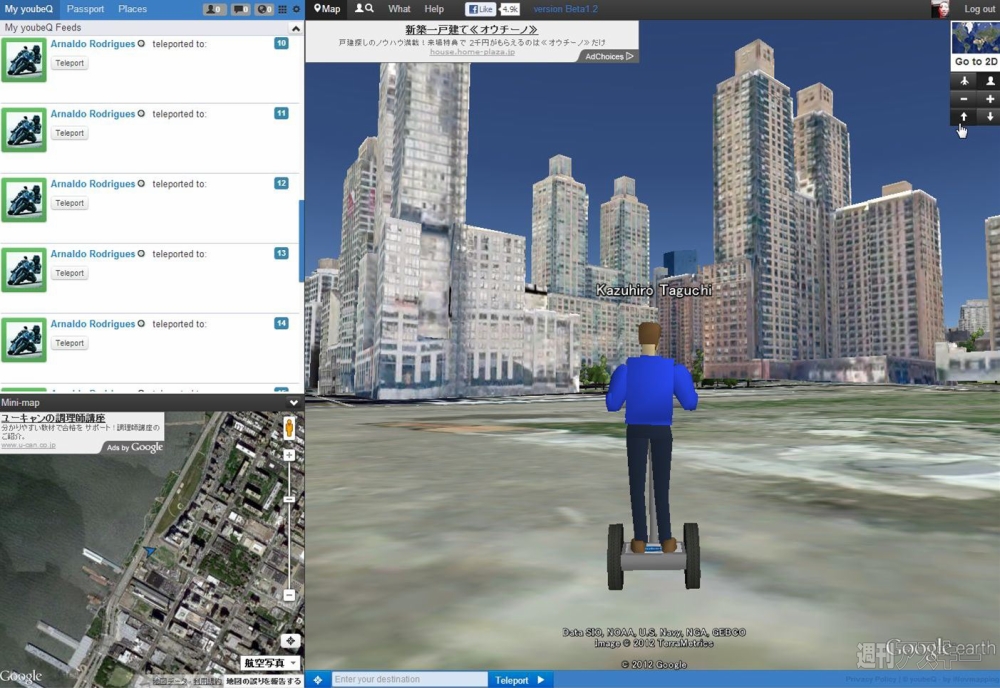Viewport: 1000px width, 688px height.
Task: Open Arnaldo Rodrigues avatar thumbnail beside badge 11
Action: (x=24, y=130)
